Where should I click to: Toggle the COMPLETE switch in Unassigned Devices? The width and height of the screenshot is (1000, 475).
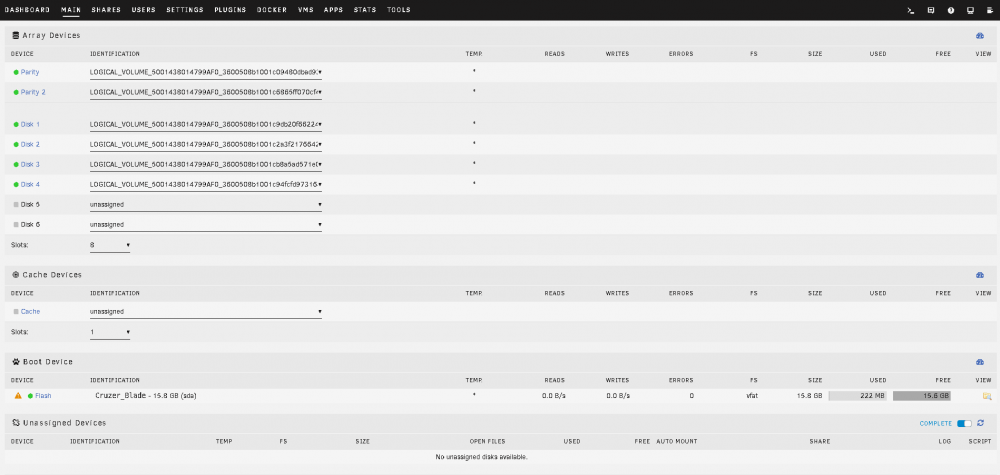tap(964, 423)
